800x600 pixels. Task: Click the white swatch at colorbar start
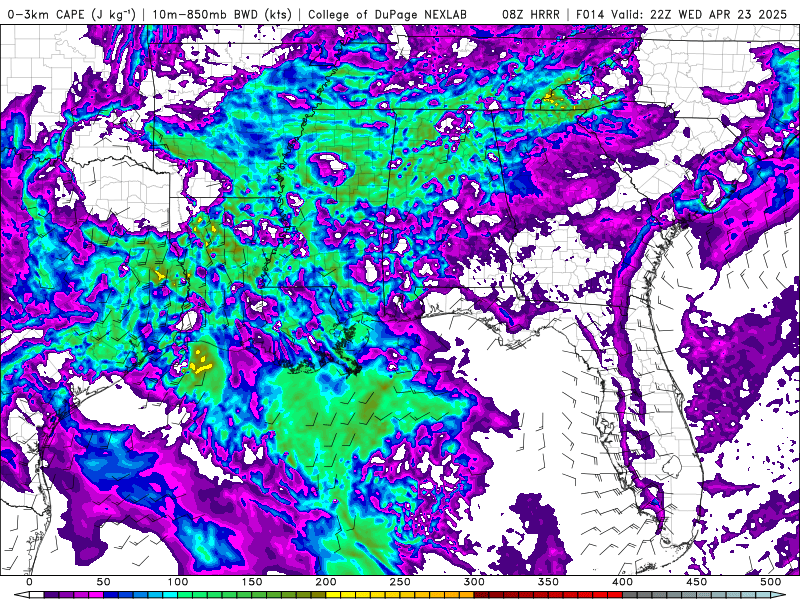[37, 595]
